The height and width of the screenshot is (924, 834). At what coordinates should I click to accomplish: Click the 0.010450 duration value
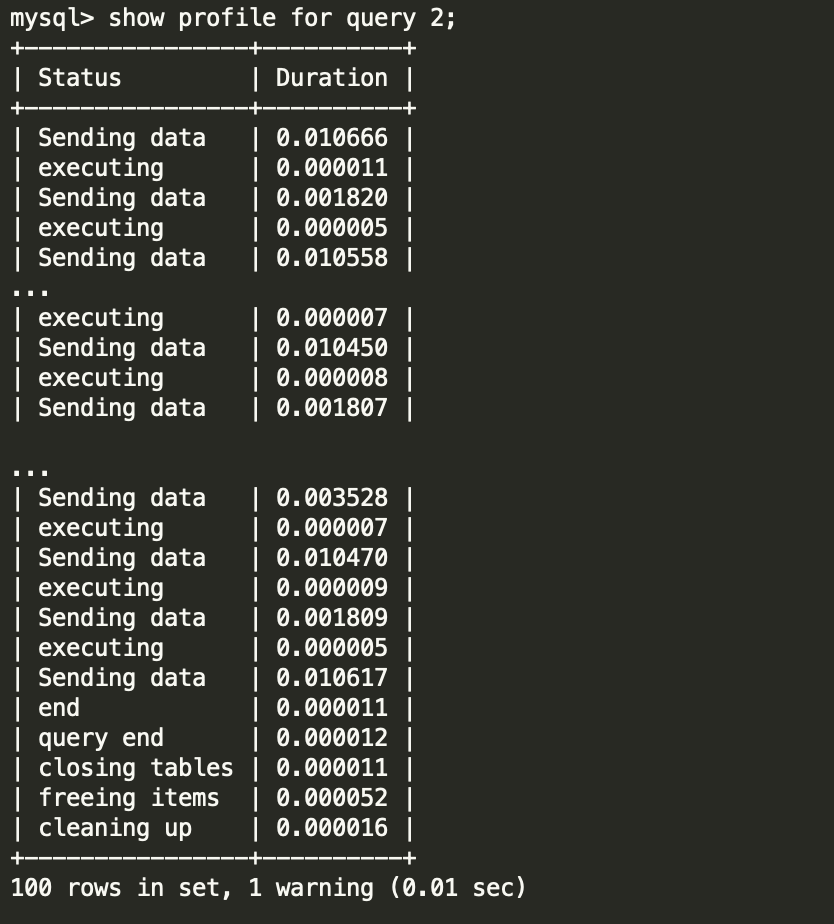[x=331, y=348]
